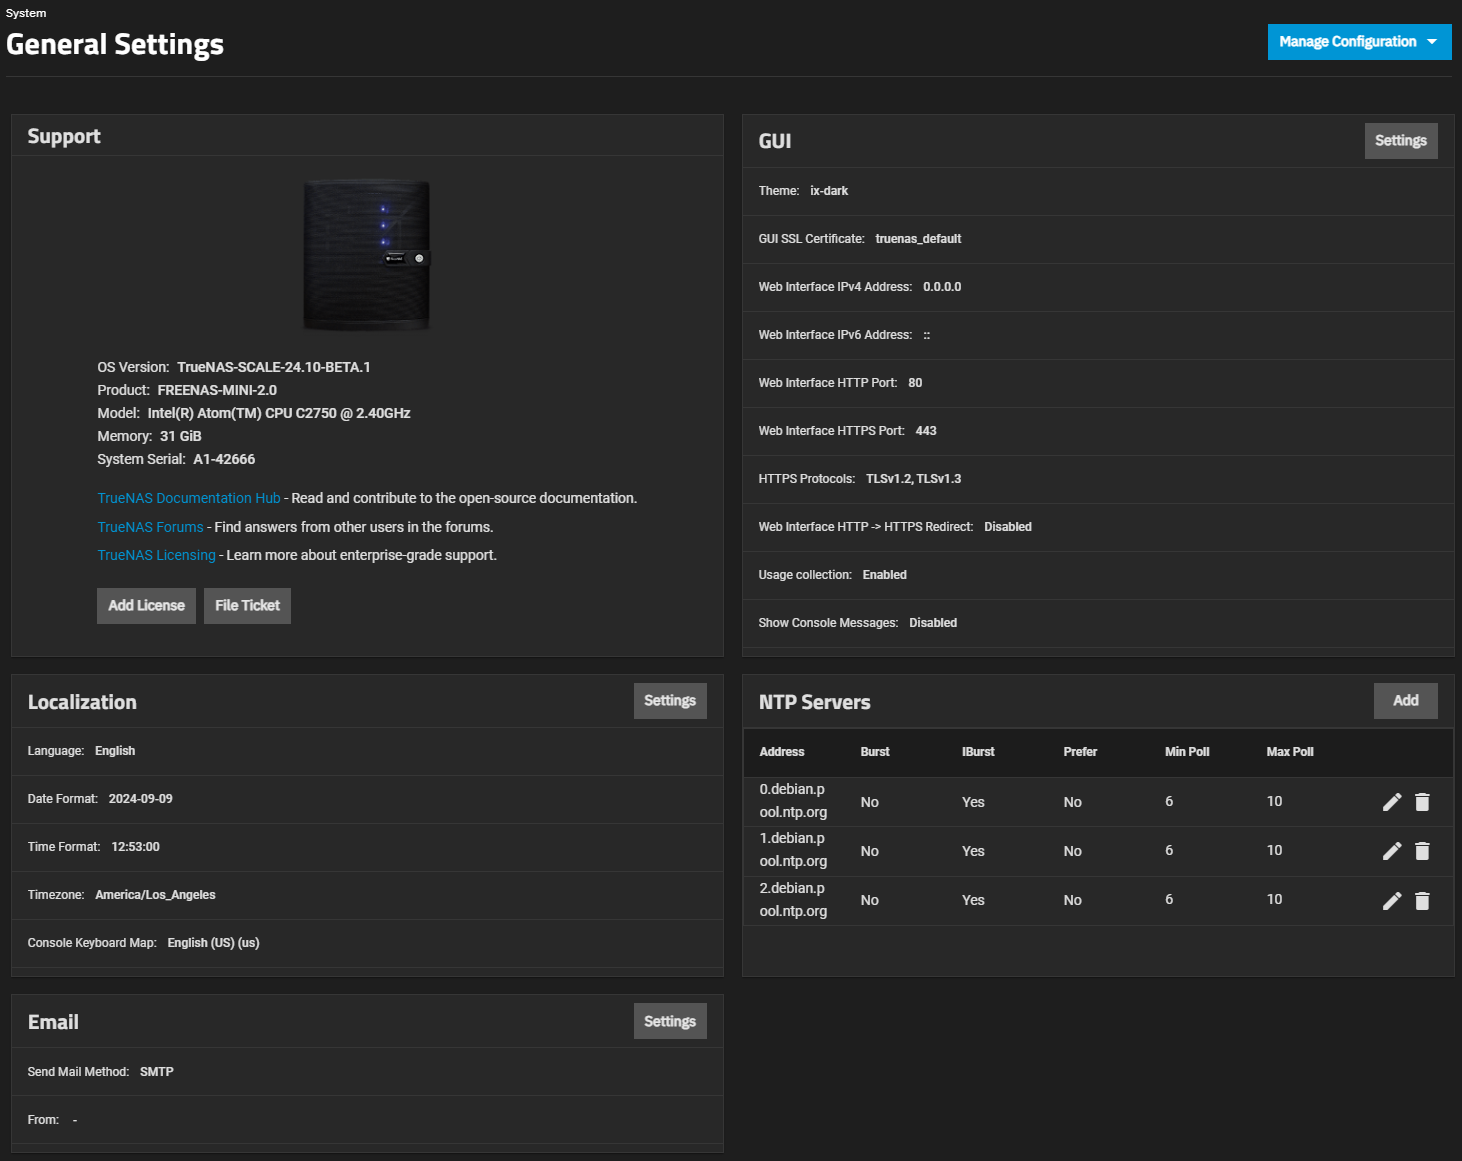
Task: Edit the 2.debian.pool.ntp.org server entry
Action: pos(1391,901)
